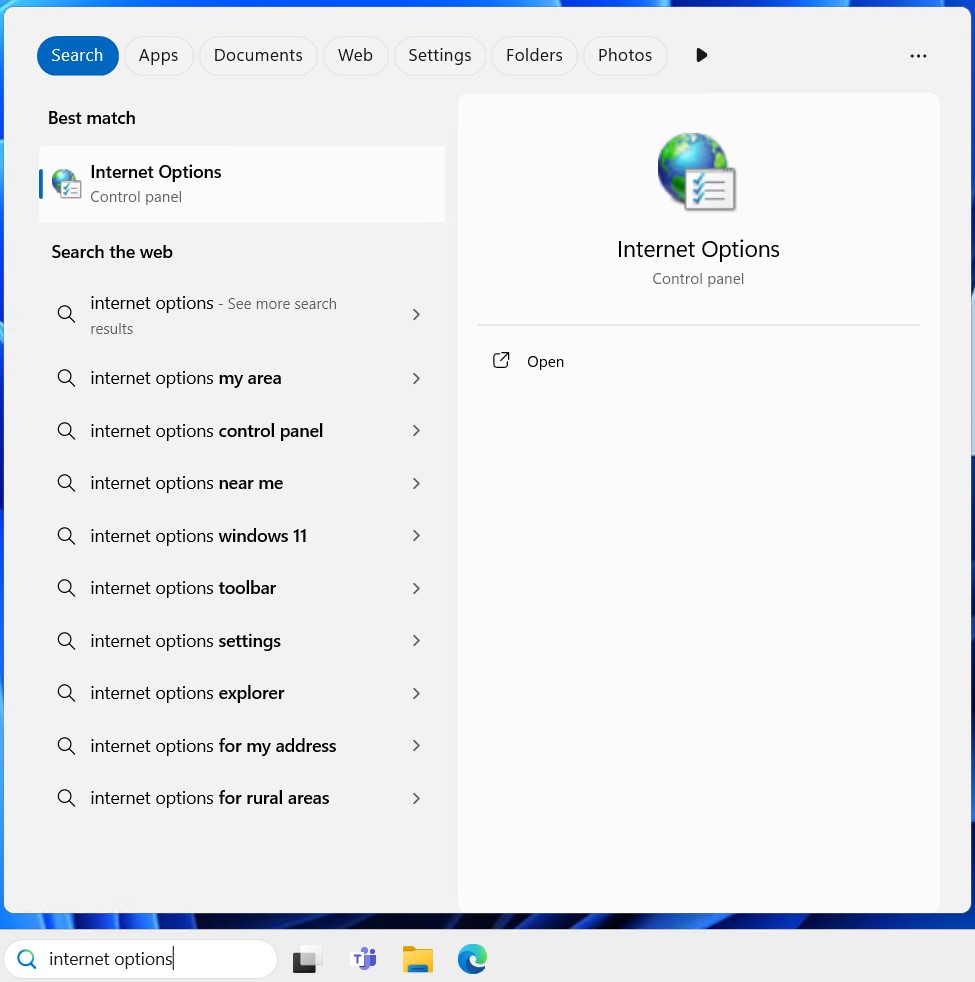Click the Open external-link icon
Image resolution: width=975 pixels, height=982 pixels.
click(501, 360)
